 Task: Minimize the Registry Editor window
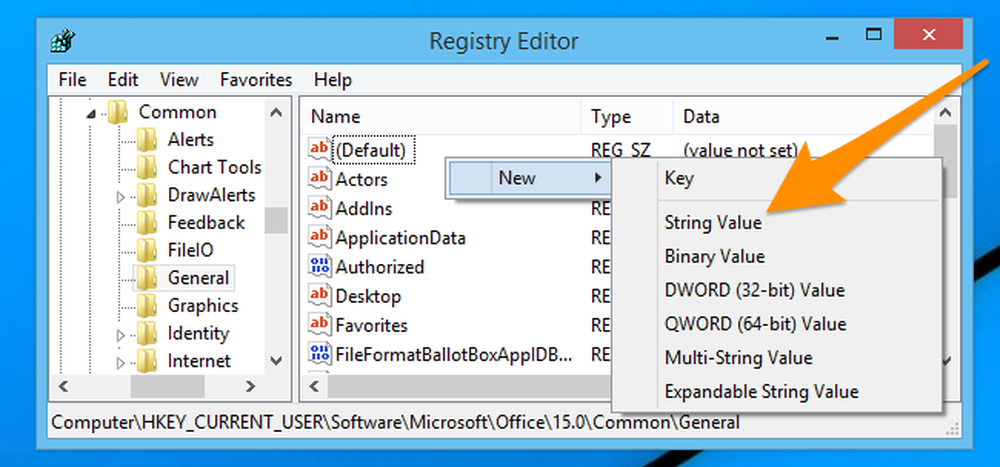(x=832, y=37)
